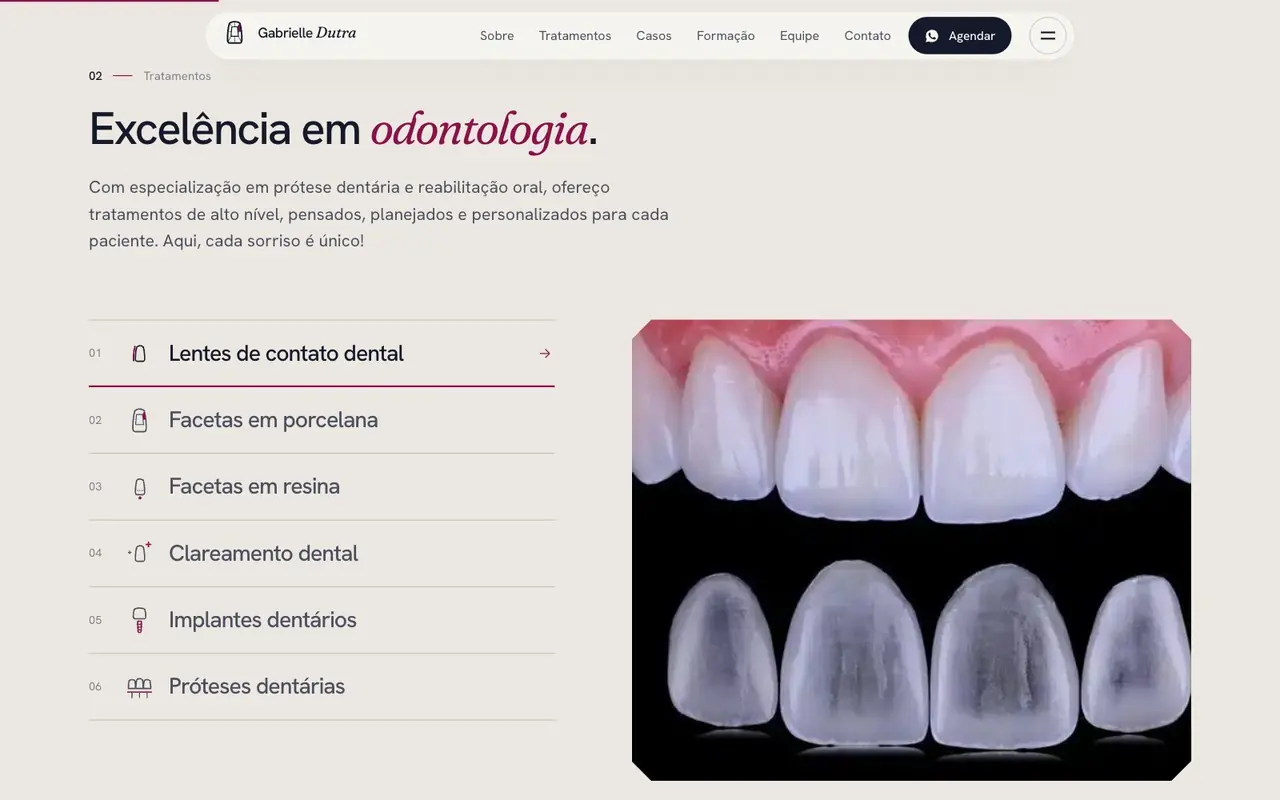Click the 'Excelência em odontologia.' heading
The width and height of the screenshot is (1280, 800).
(343, 130)
